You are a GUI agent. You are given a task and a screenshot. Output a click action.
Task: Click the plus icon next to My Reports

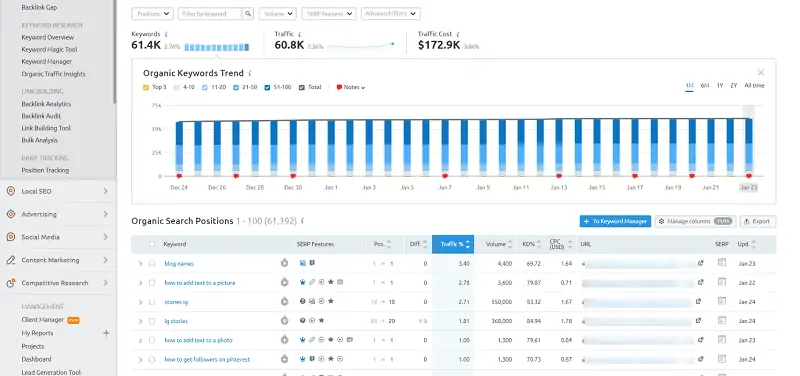[x=106, y=333]
